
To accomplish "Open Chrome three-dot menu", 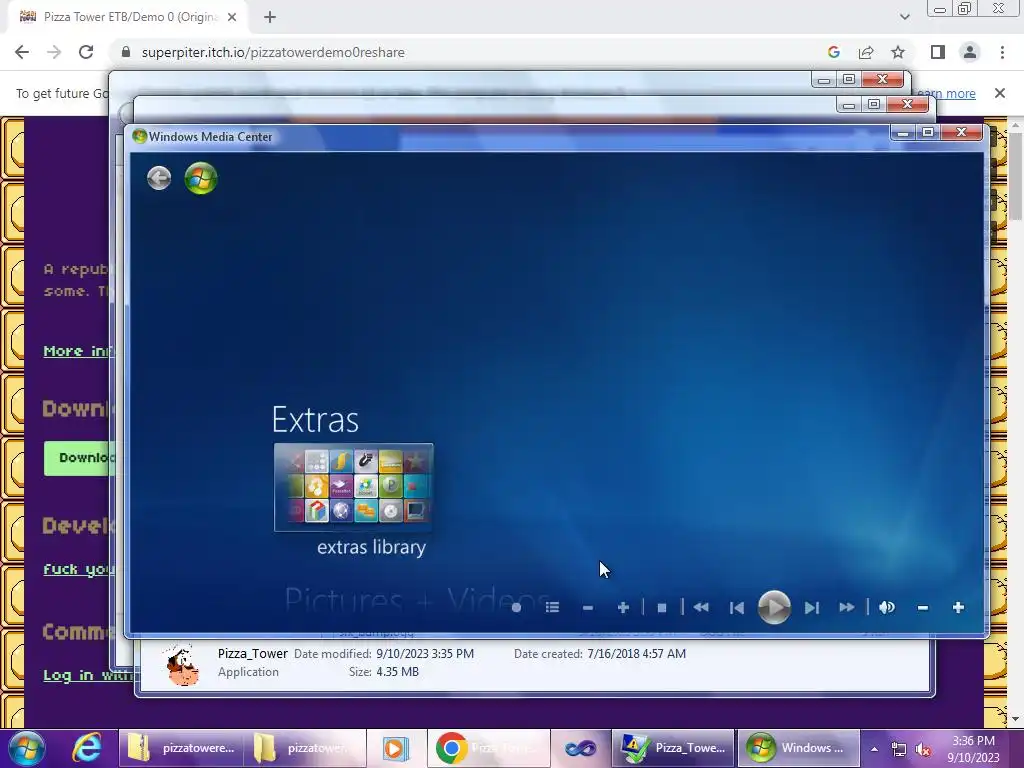I will pos(1002,52).
